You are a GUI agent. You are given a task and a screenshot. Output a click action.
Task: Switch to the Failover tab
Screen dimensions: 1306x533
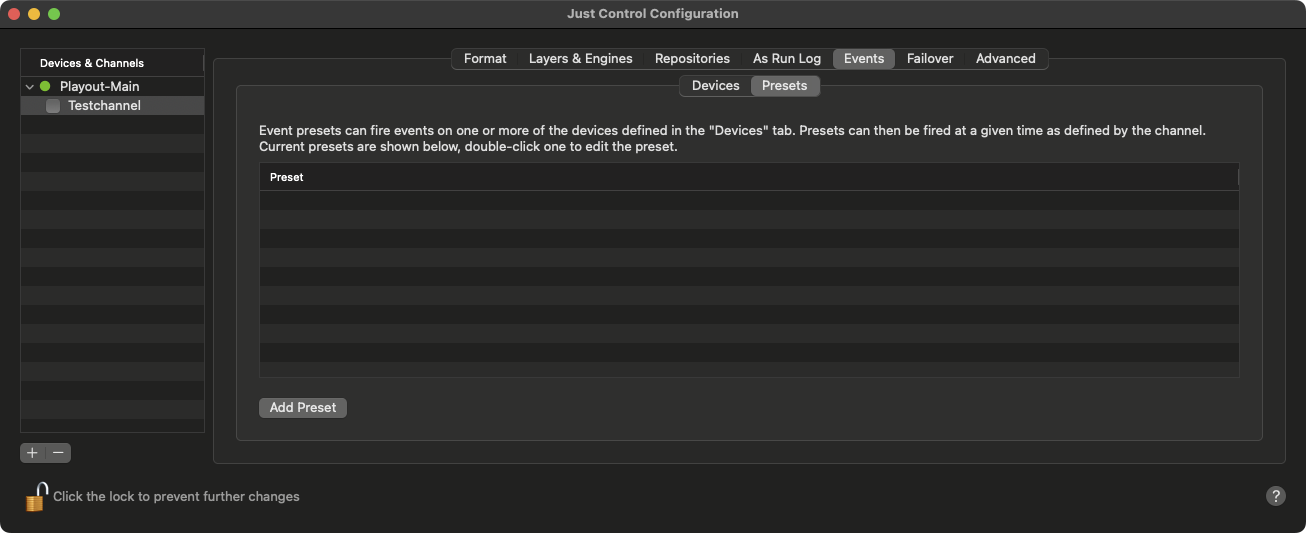pos(930,59)
